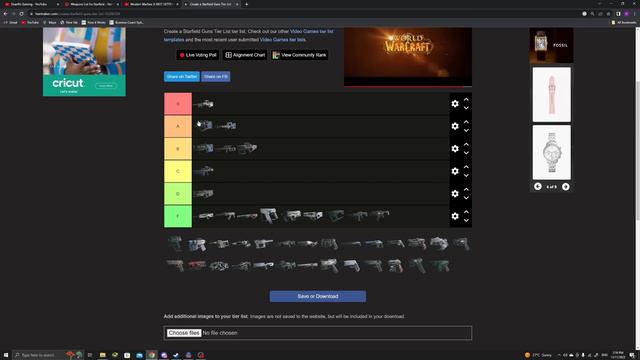Open the notification center on the taskbar
Screen dimensions: 640x360
click(632, 355)
